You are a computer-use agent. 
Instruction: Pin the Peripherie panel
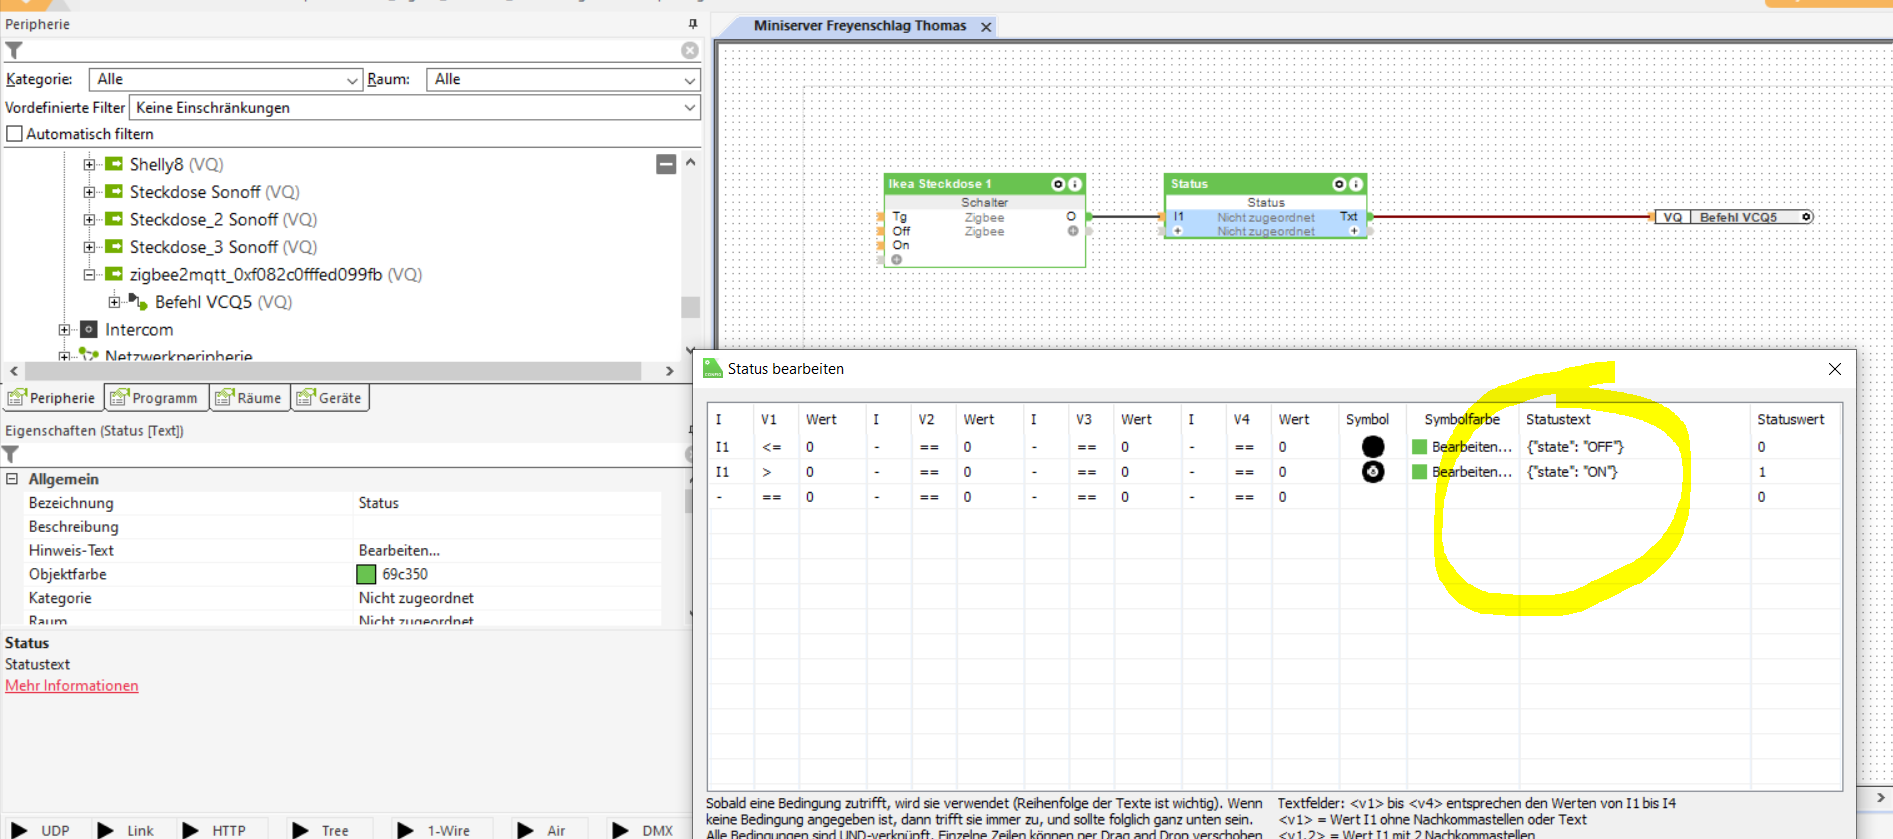coord(692,24)
